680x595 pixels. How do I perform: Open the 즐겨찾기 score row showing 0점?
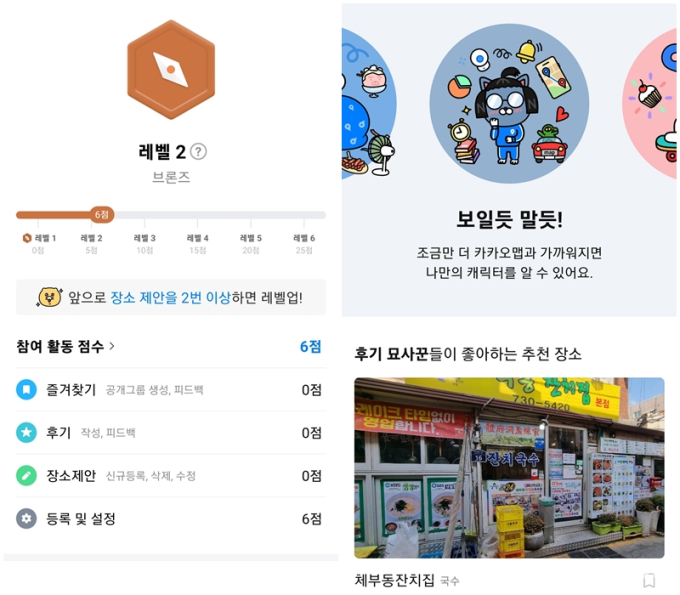tap(171, 389)
